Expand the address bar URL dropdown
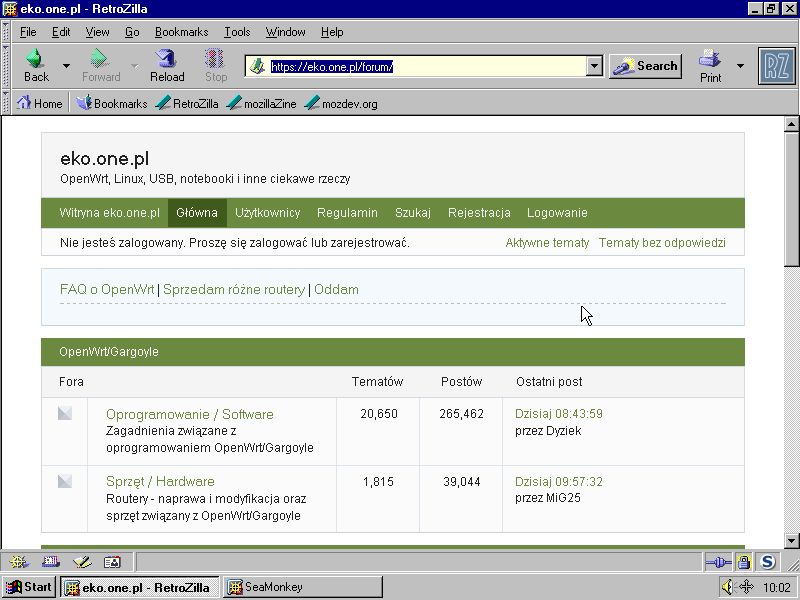This screenshot has height=600, width=800. [594, 66]
